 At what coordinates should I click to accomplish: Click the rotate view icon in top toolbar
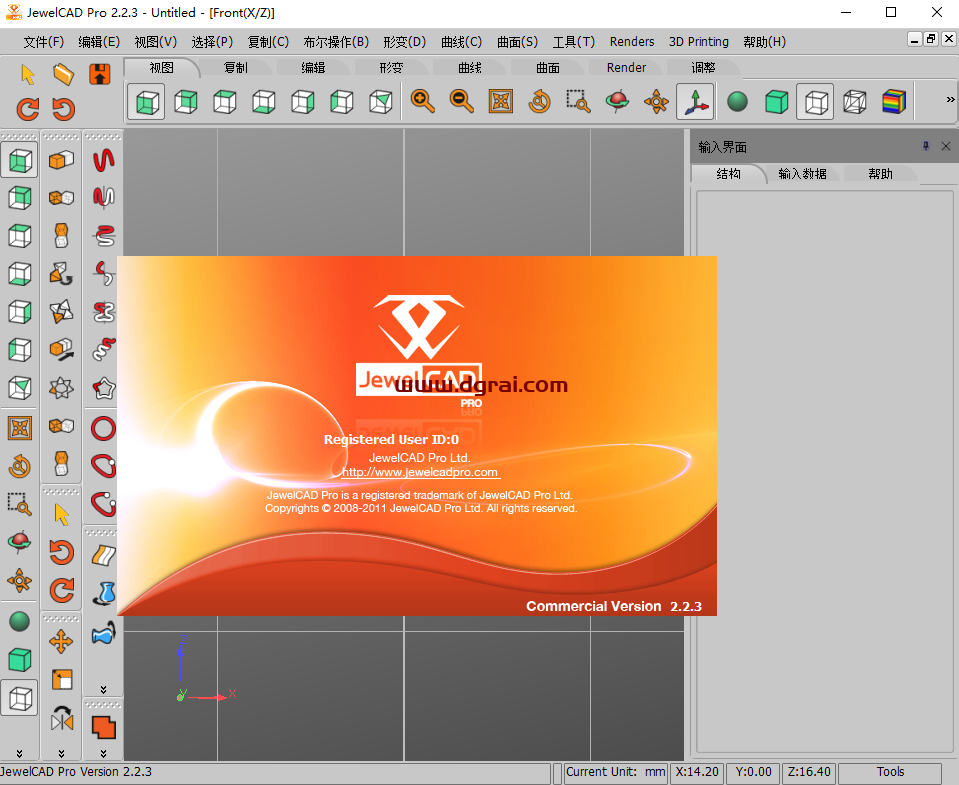point(539,101)
